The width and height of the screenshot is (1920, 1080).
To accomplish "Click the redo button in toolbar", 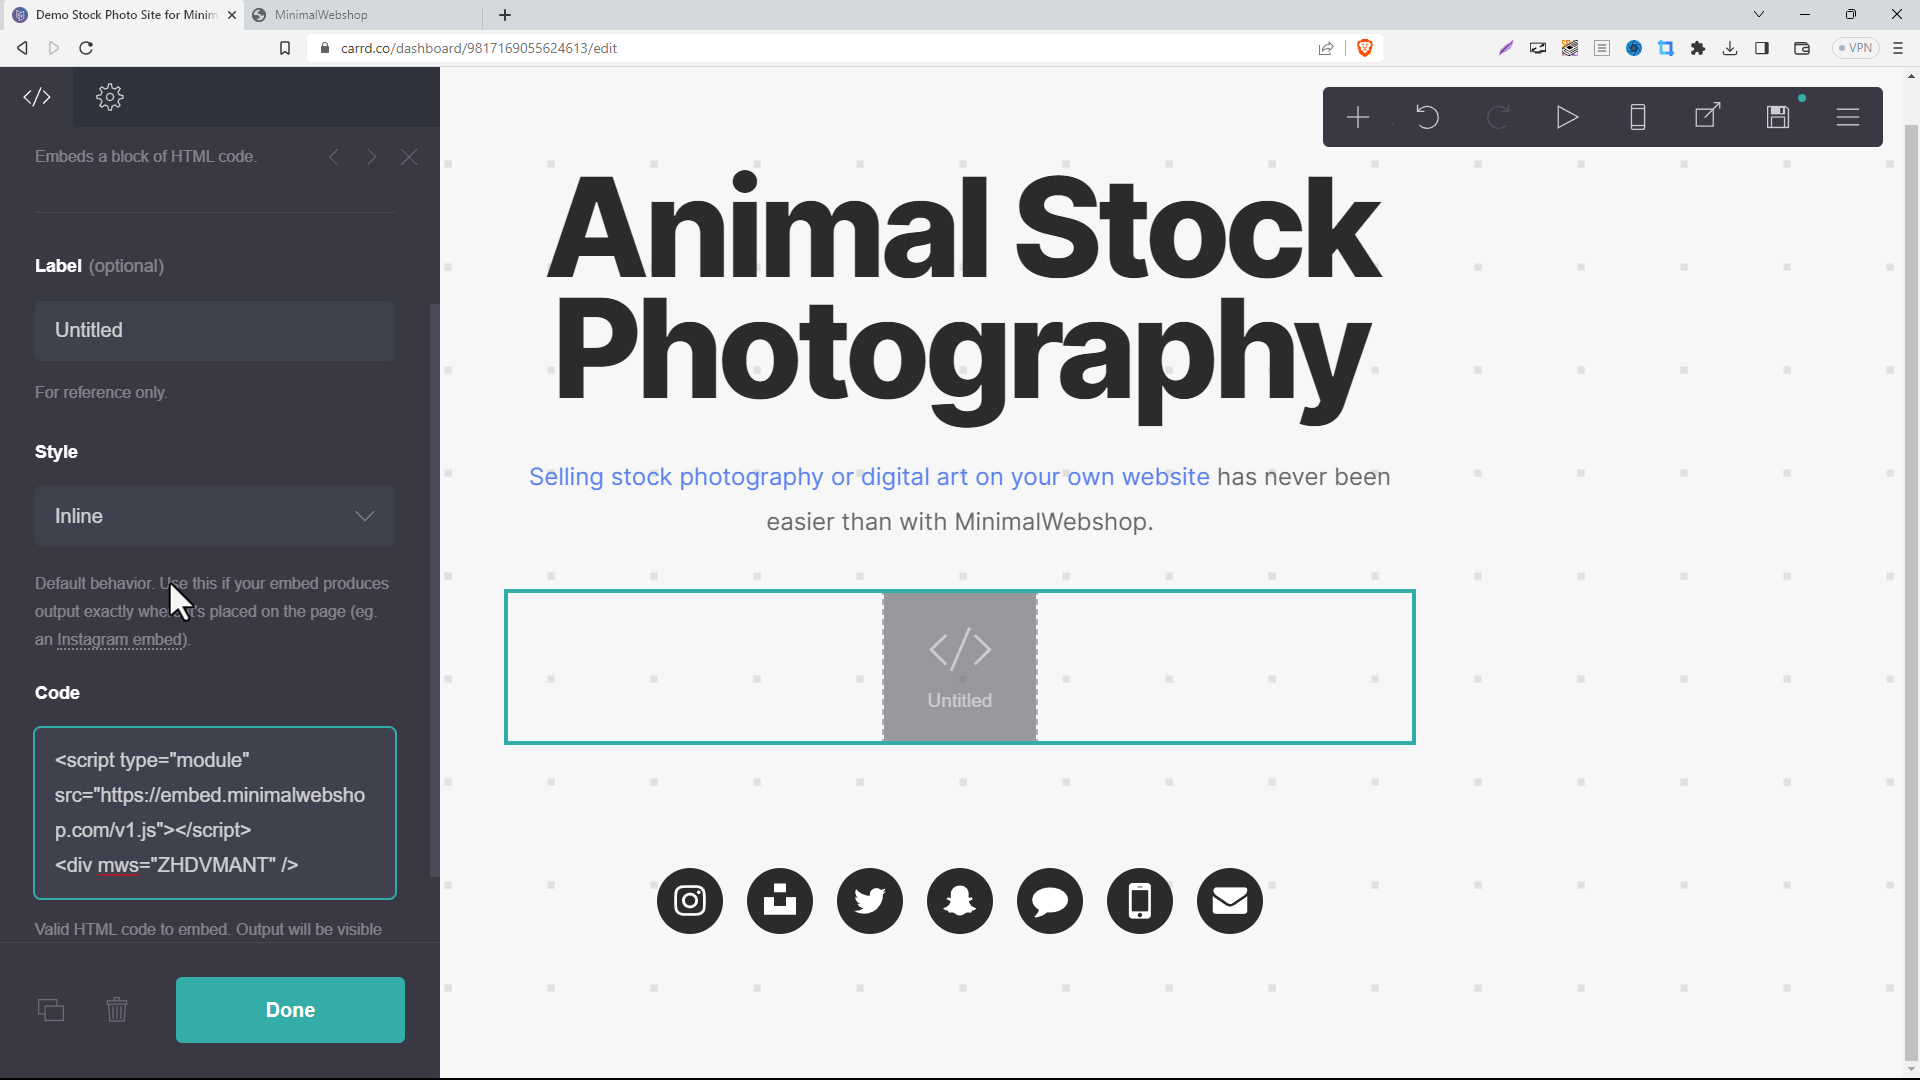I will pyautogui.click(x=1499, y=116).
